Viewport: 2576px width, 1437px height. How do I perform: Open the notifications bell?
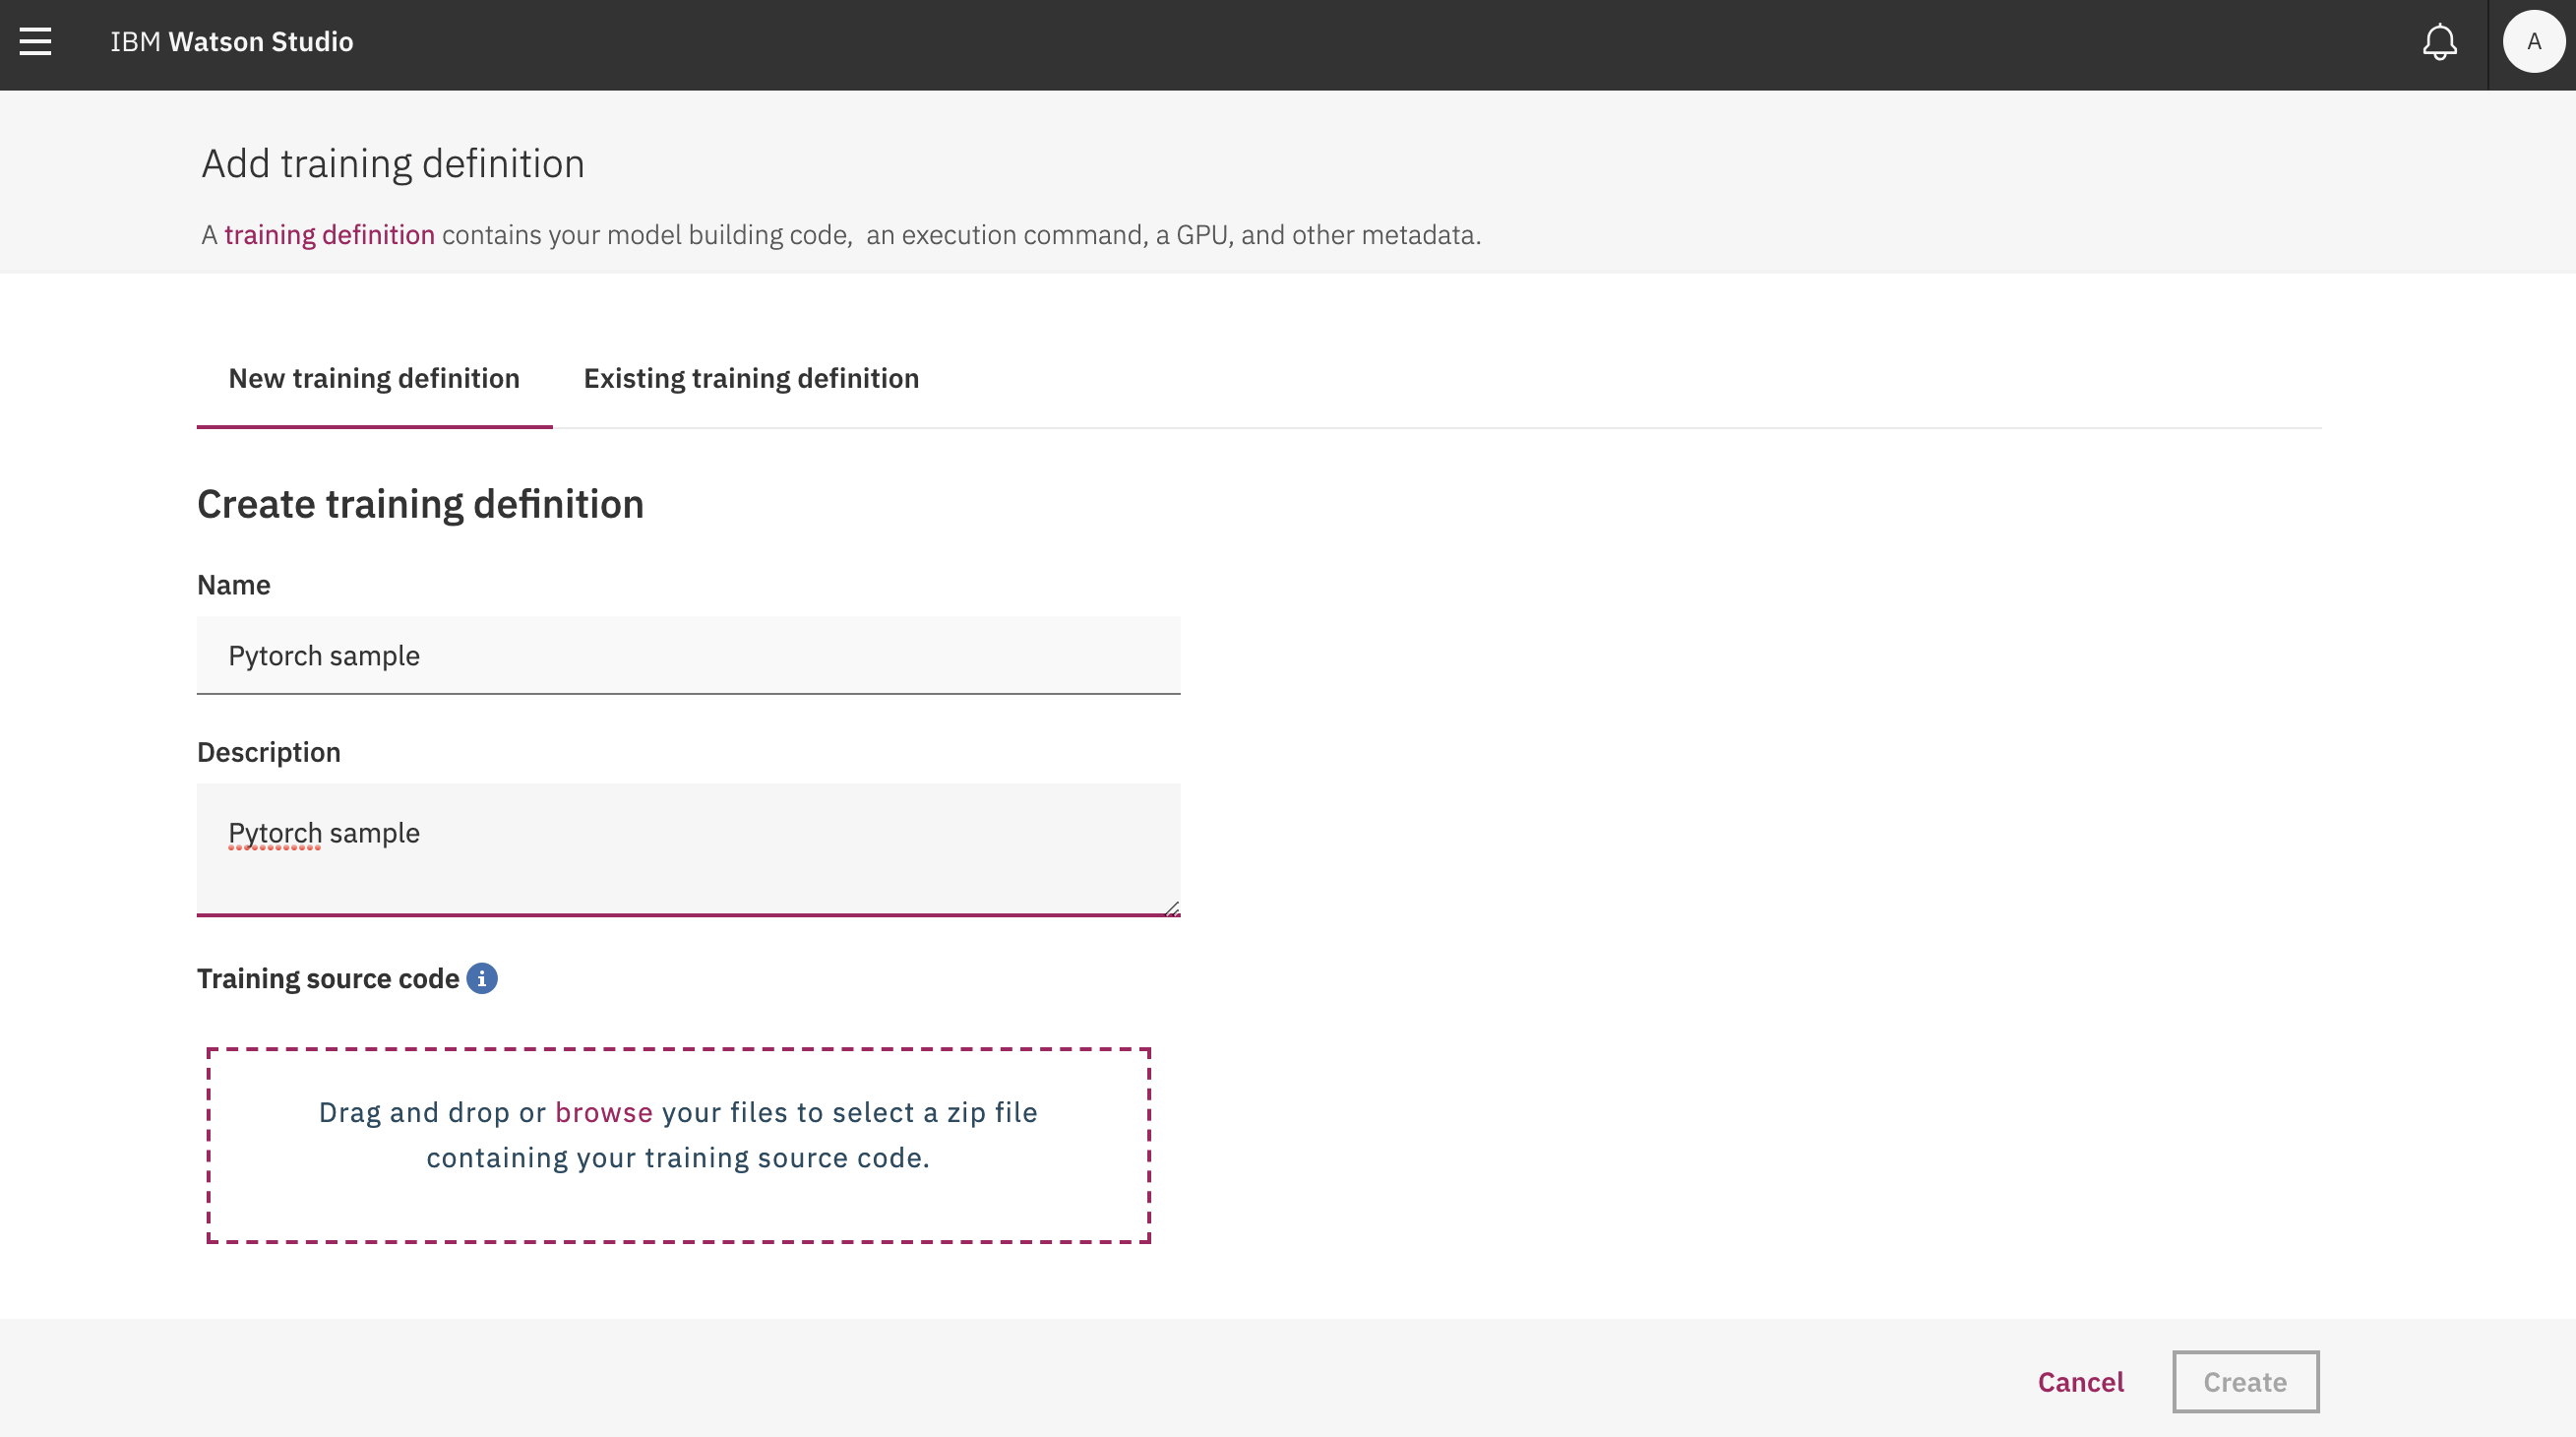click(2439, 42)
